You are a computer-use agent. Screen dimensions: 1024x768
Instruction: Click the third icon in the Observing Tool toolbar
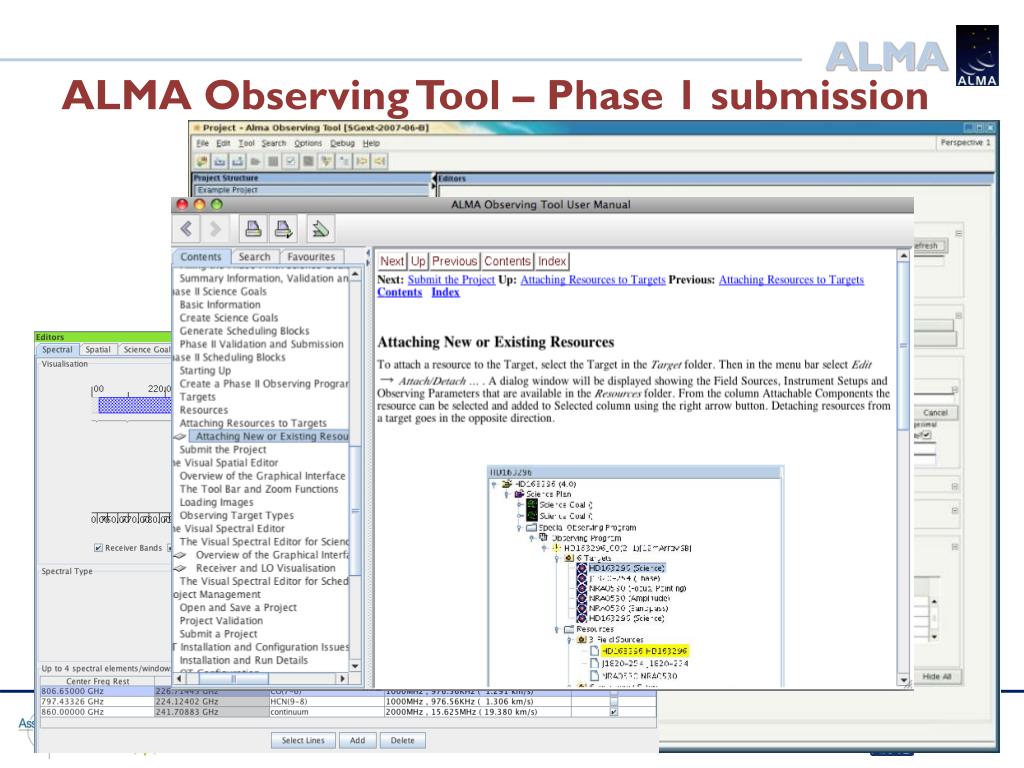tap(238, 161)
